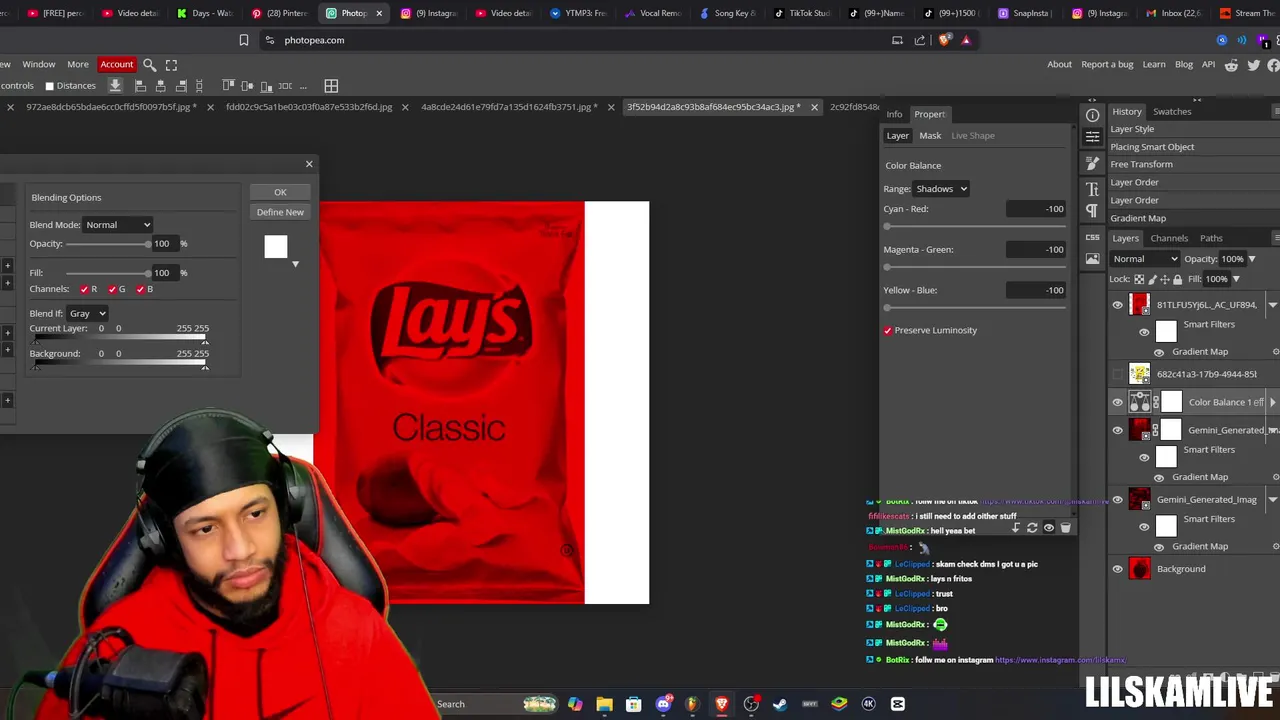Switch to the Info tab
This screenshot has width=1280, height=720.
[894, 114]
